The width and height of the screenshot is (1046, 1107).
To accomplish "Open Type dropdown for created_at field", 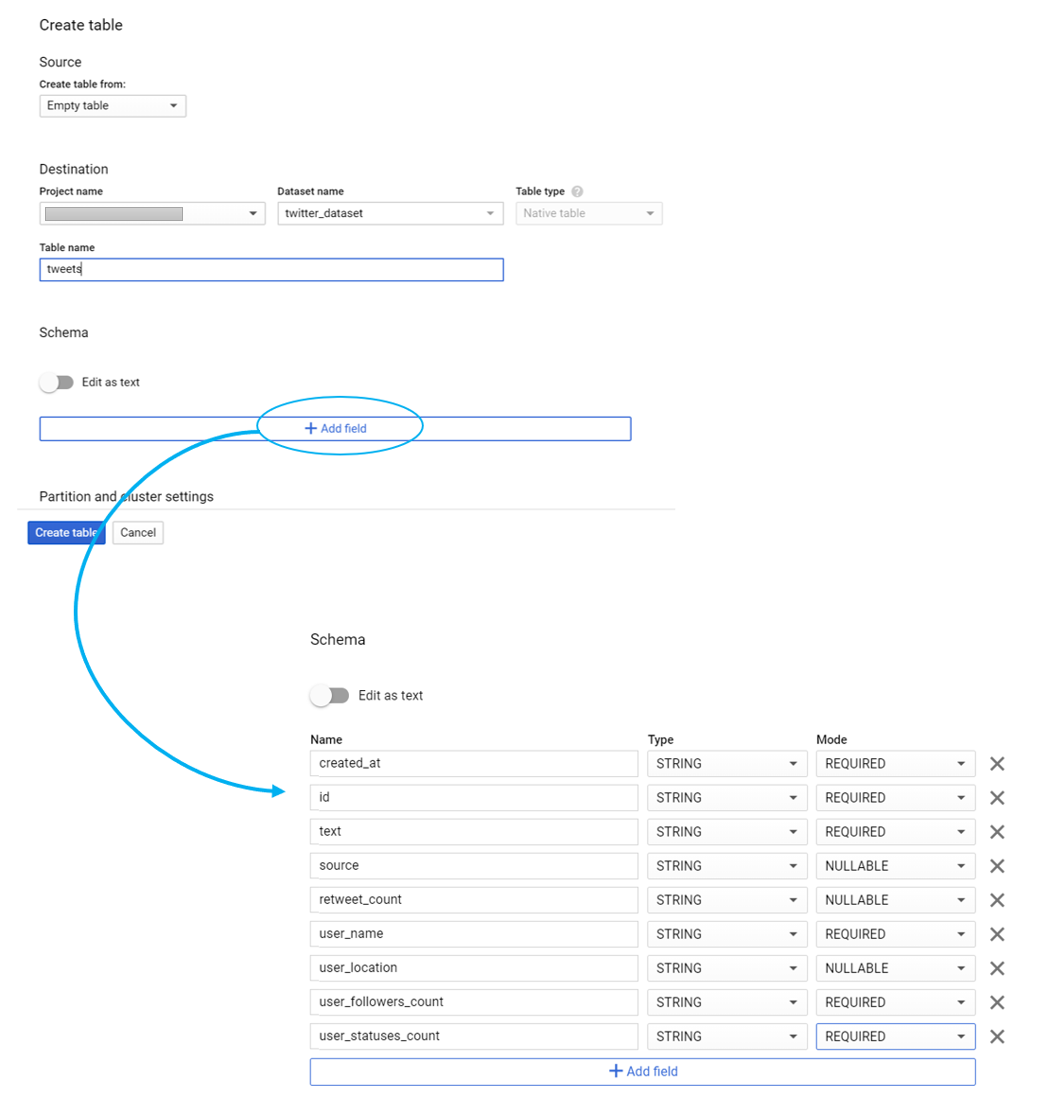I will pos(727,764).
